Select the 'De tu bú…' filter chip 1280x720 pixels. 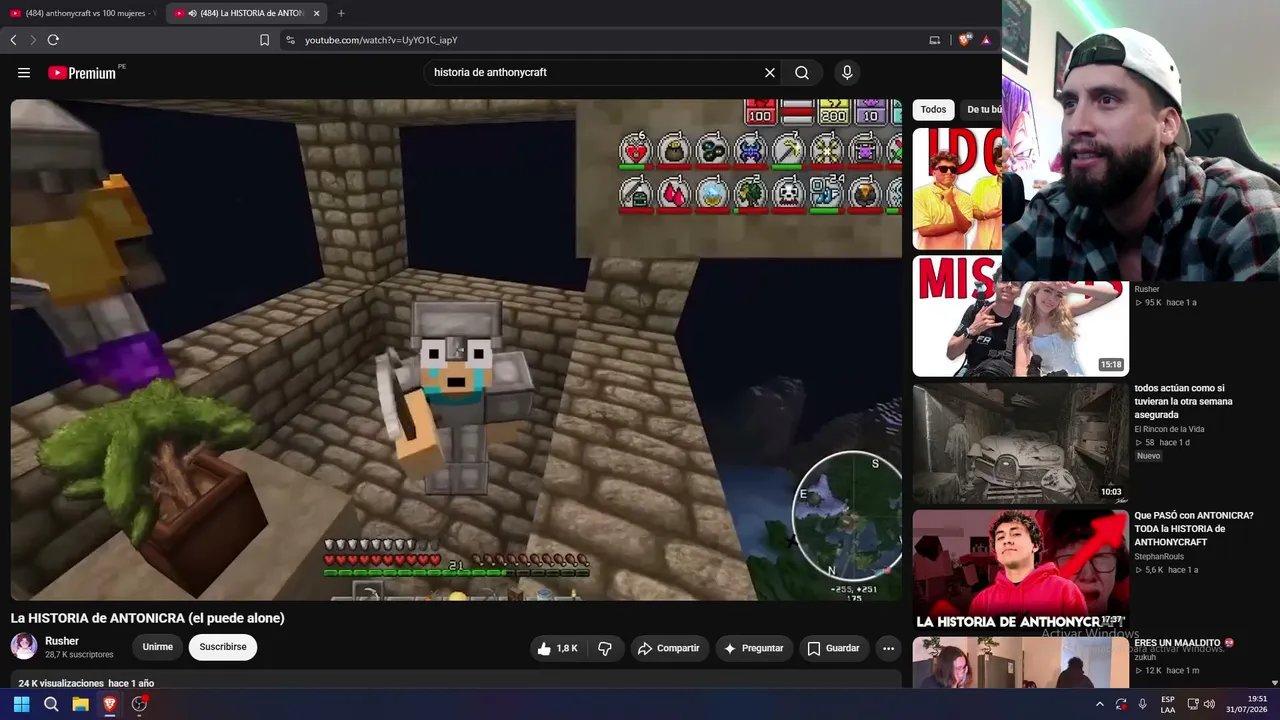(983, 110)
